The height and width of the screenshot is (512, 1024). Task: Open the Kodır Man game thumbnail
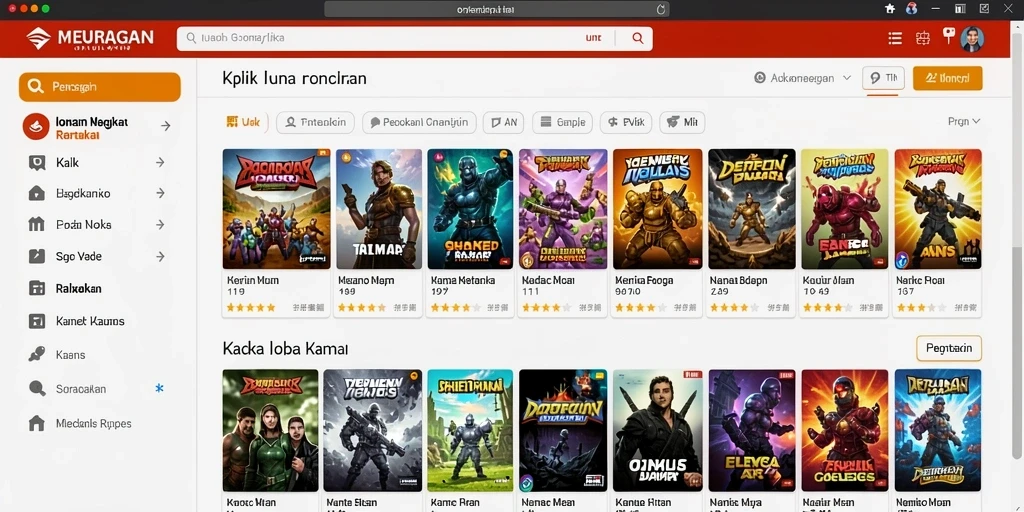[844, 209]
